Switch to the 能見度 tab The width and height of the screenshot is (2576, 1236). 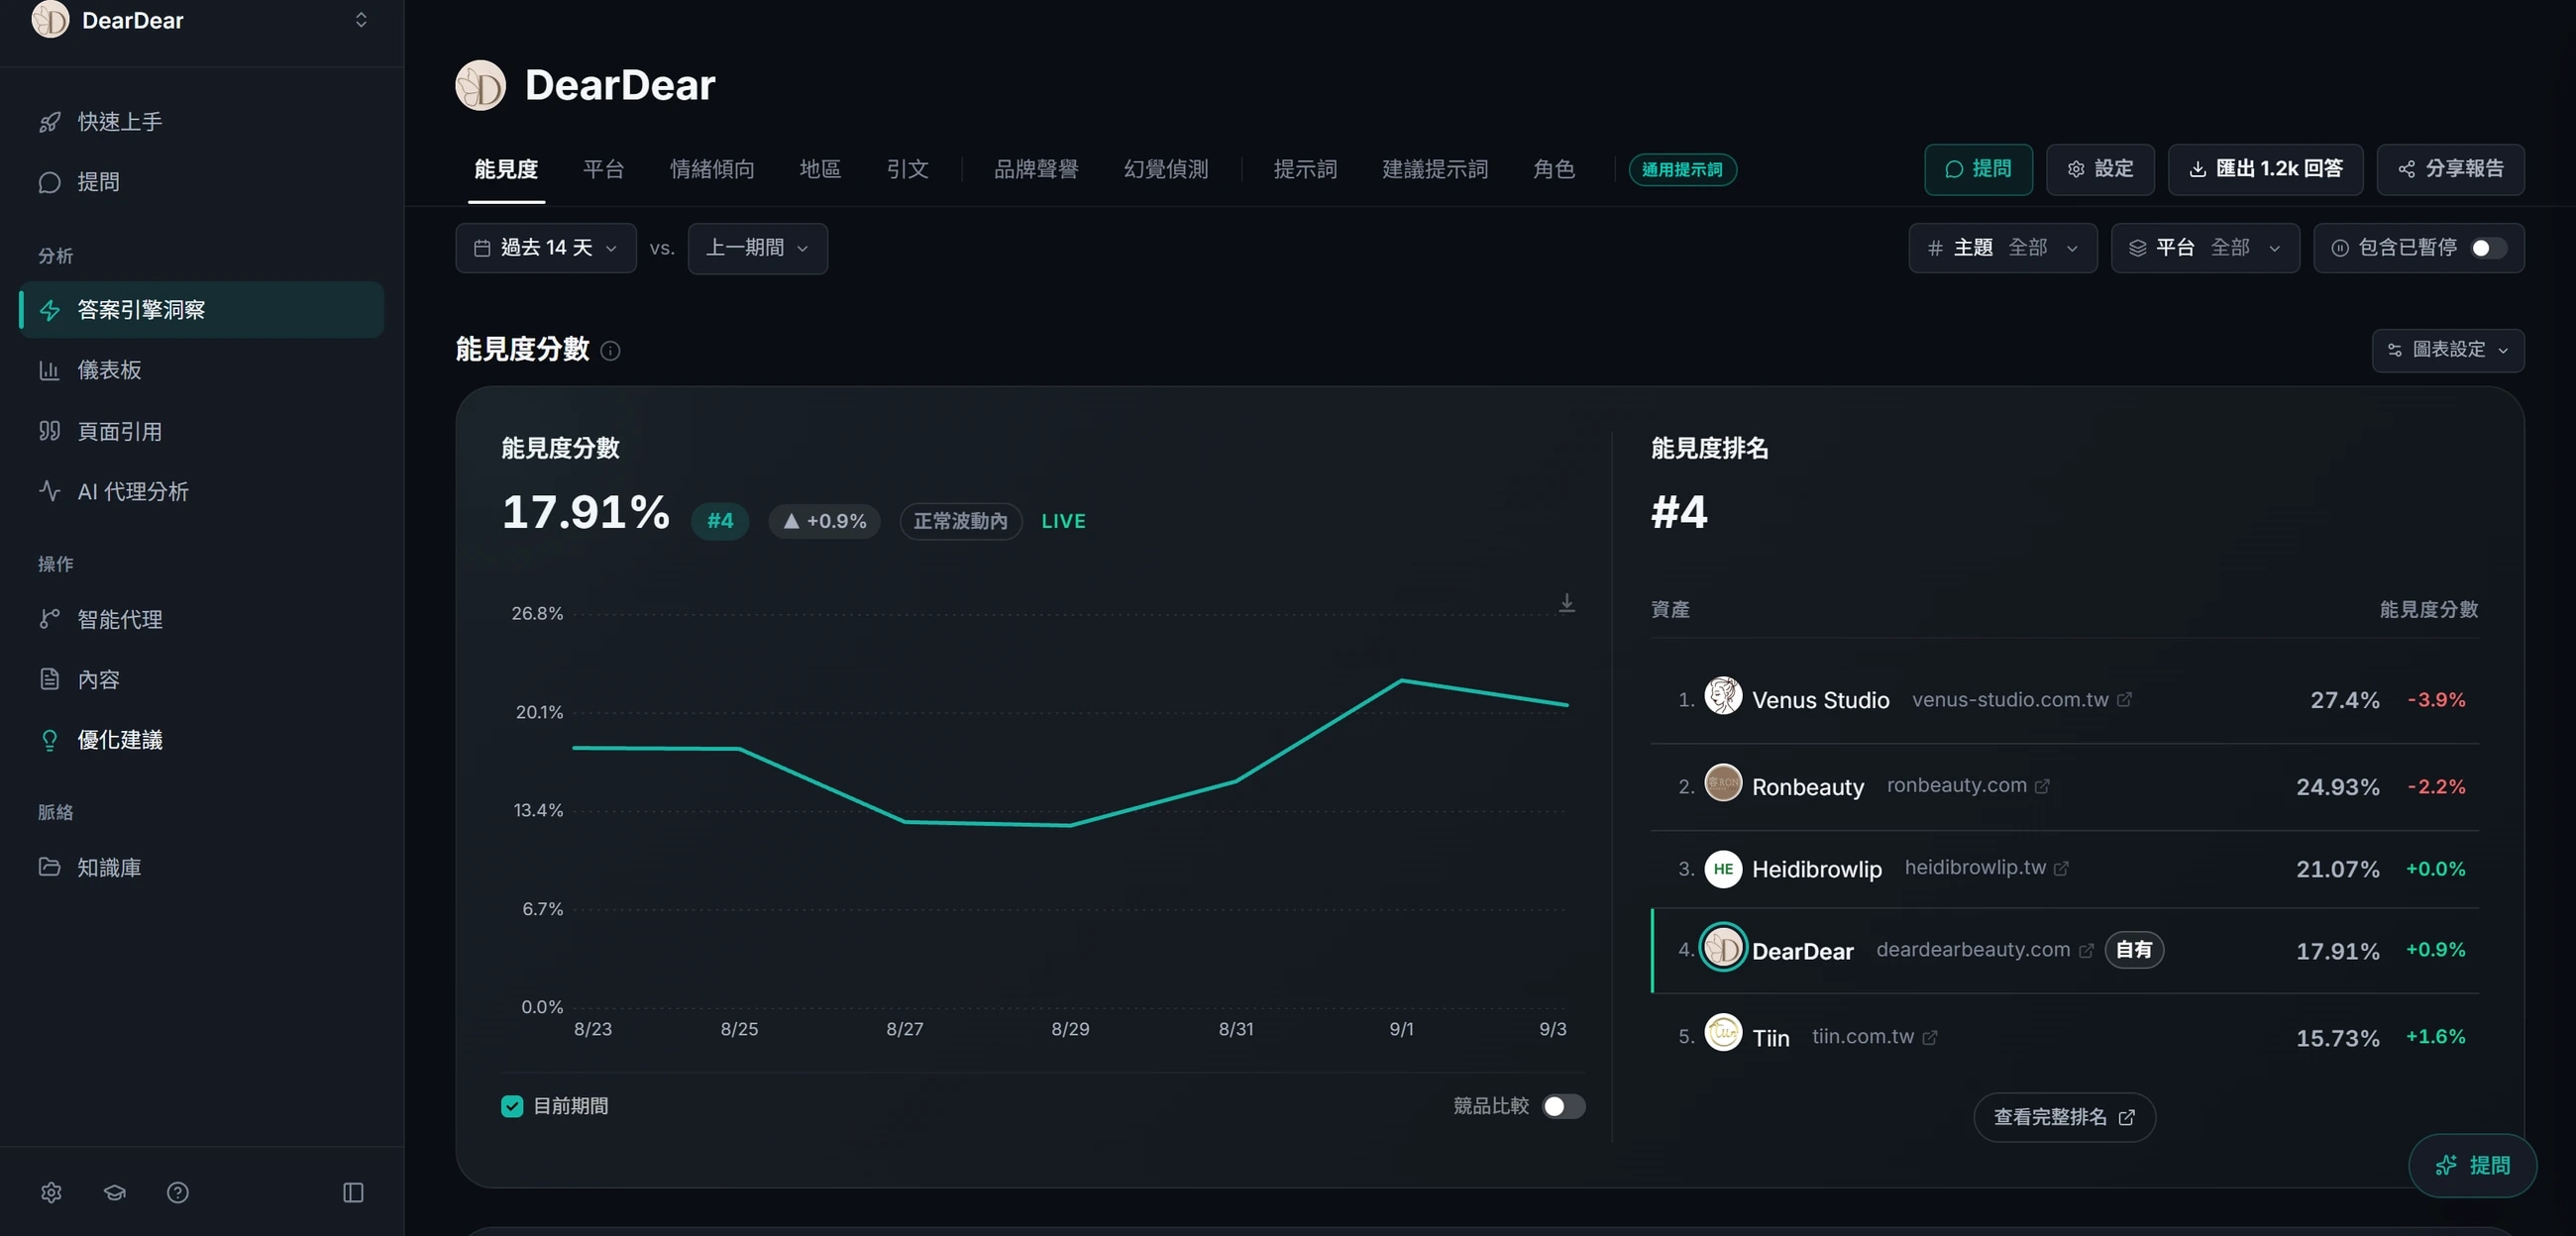(506, 169)
